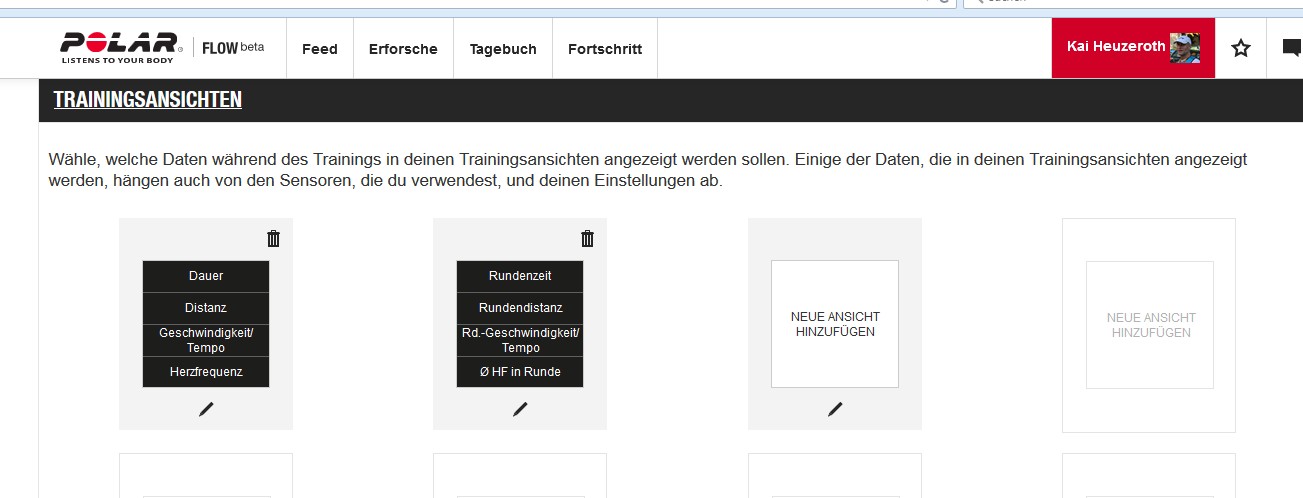Add new view in third slot

835,324
